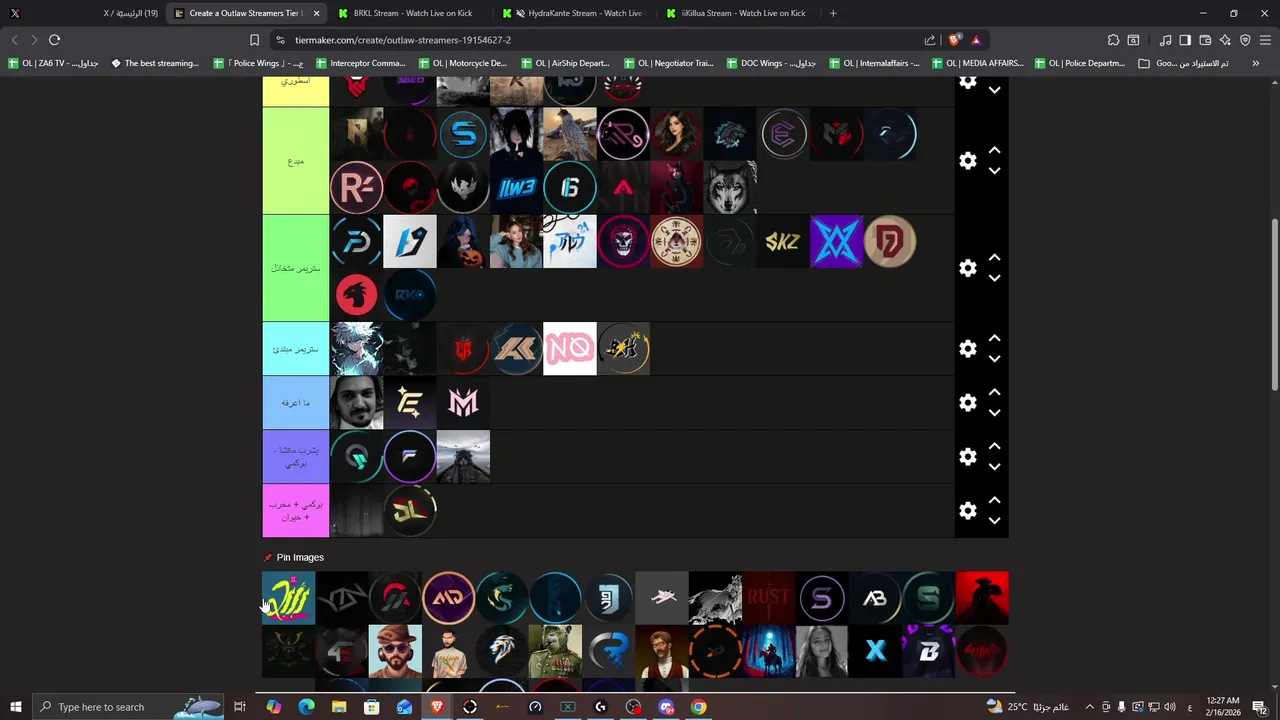Select the pink NO logo image
The image size is (1280, 720).
(x=570, y=349)
